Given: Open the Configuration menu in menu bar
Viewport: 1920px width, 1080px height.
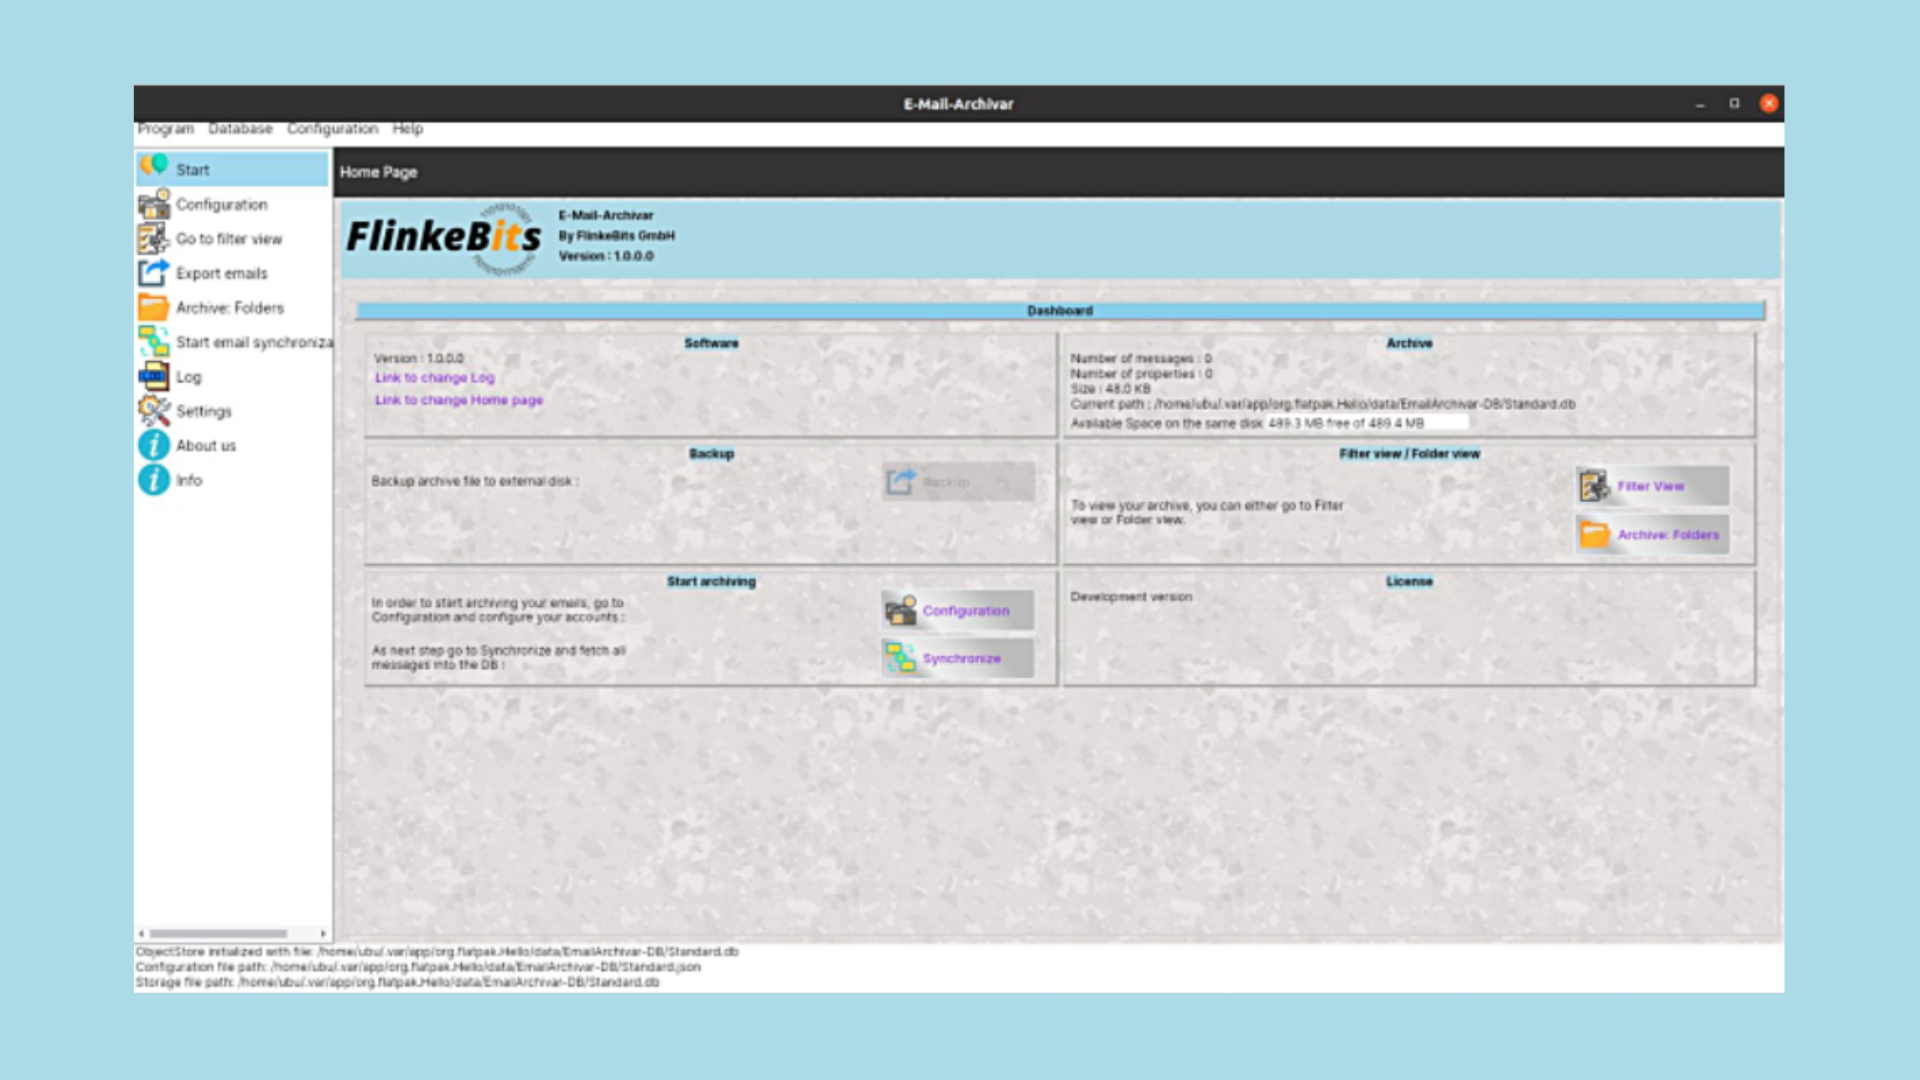Looking at the screenshot, I should (332, 129).
